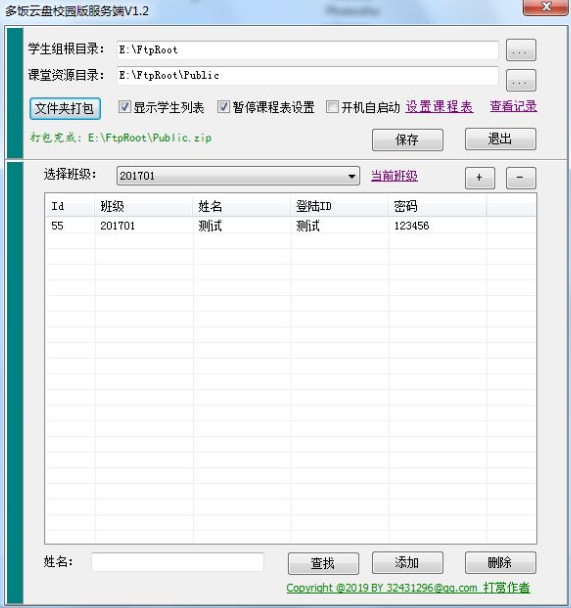
Task: Click the 文件夹打包 button
Action: point(65,108)
